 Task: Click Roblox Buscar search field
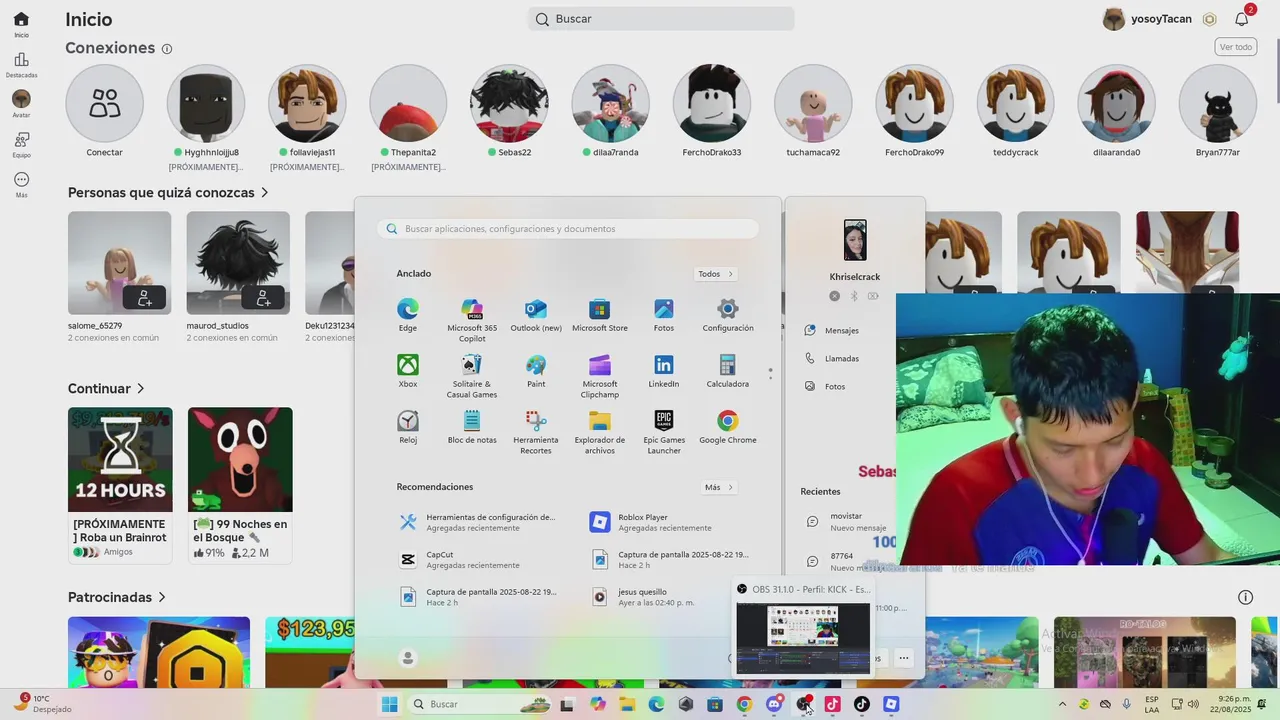click(x=661, y=19)
